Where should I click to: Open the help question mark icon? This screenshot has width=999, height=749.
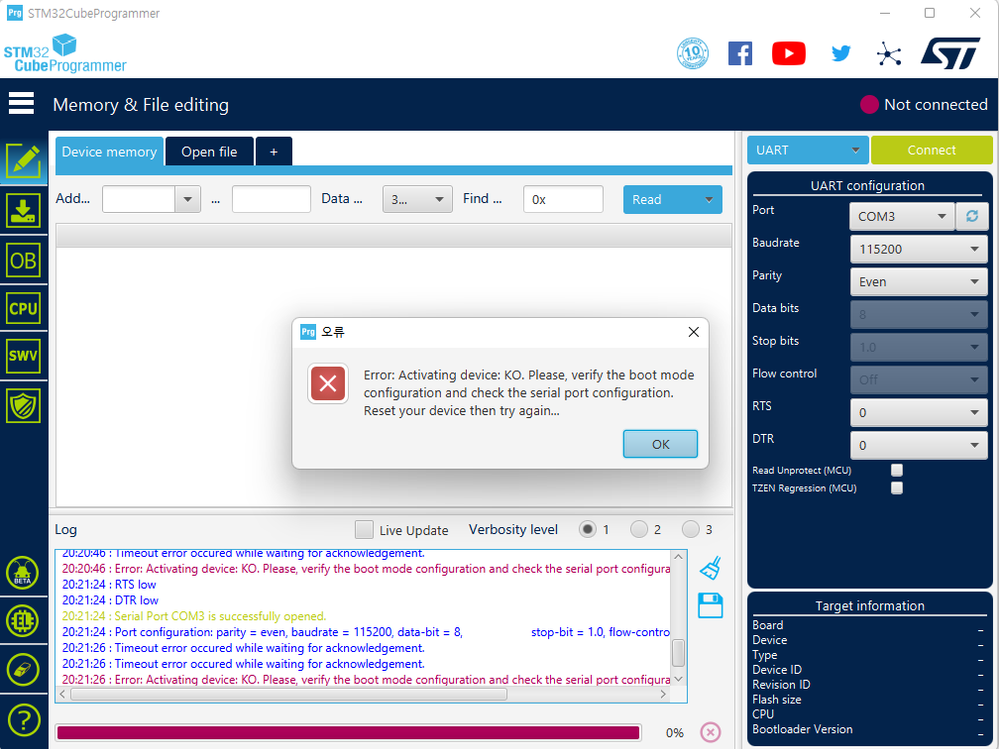tap(23, 720)
